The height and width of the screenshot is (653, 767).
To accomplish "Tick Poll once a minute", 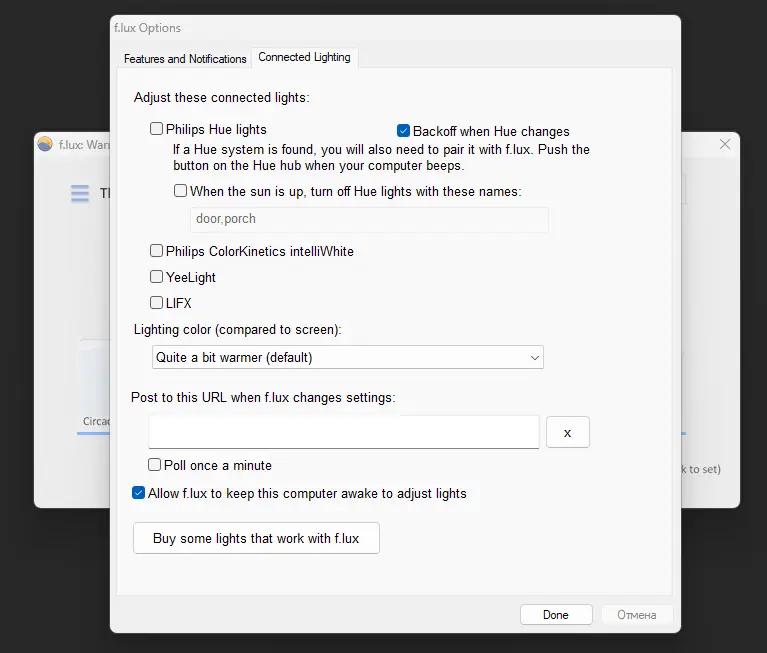I will click(x=155, y=465).
